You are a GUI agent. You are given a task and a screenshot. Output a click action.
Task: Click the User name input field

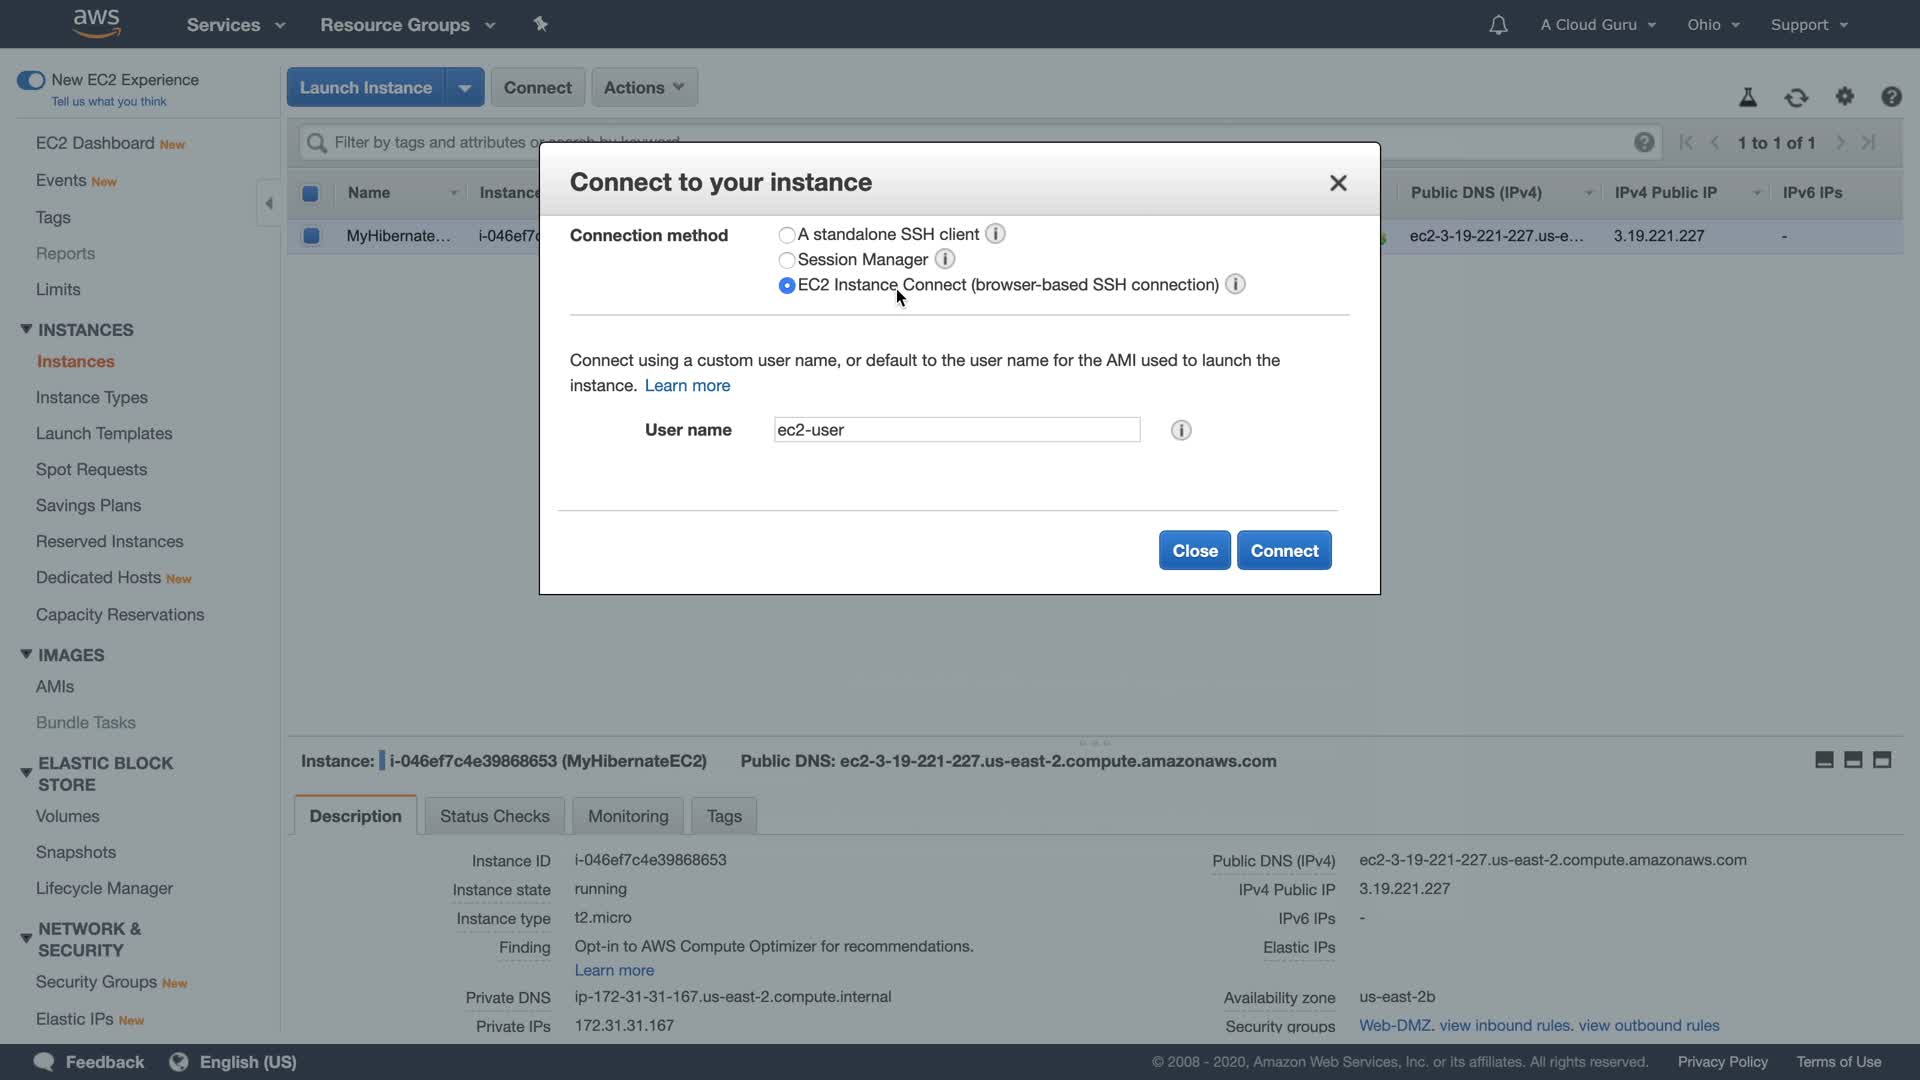pyautogui.click(x=956, y=430)
